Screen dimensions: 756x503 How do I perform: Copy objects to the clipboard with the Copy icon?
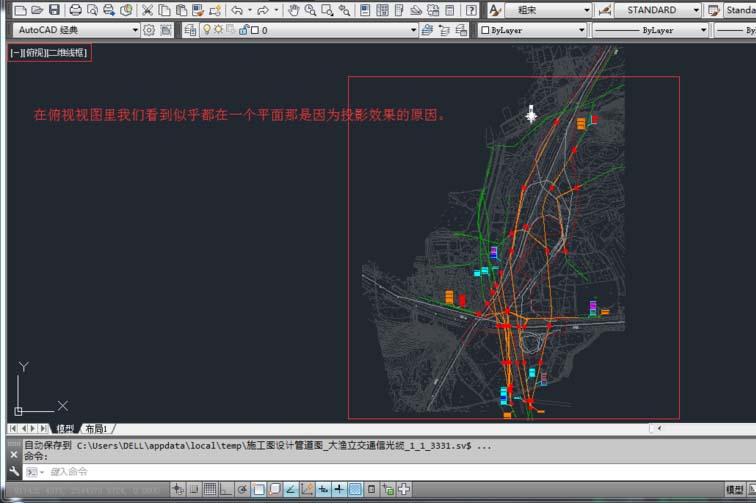tap(164, 10)
